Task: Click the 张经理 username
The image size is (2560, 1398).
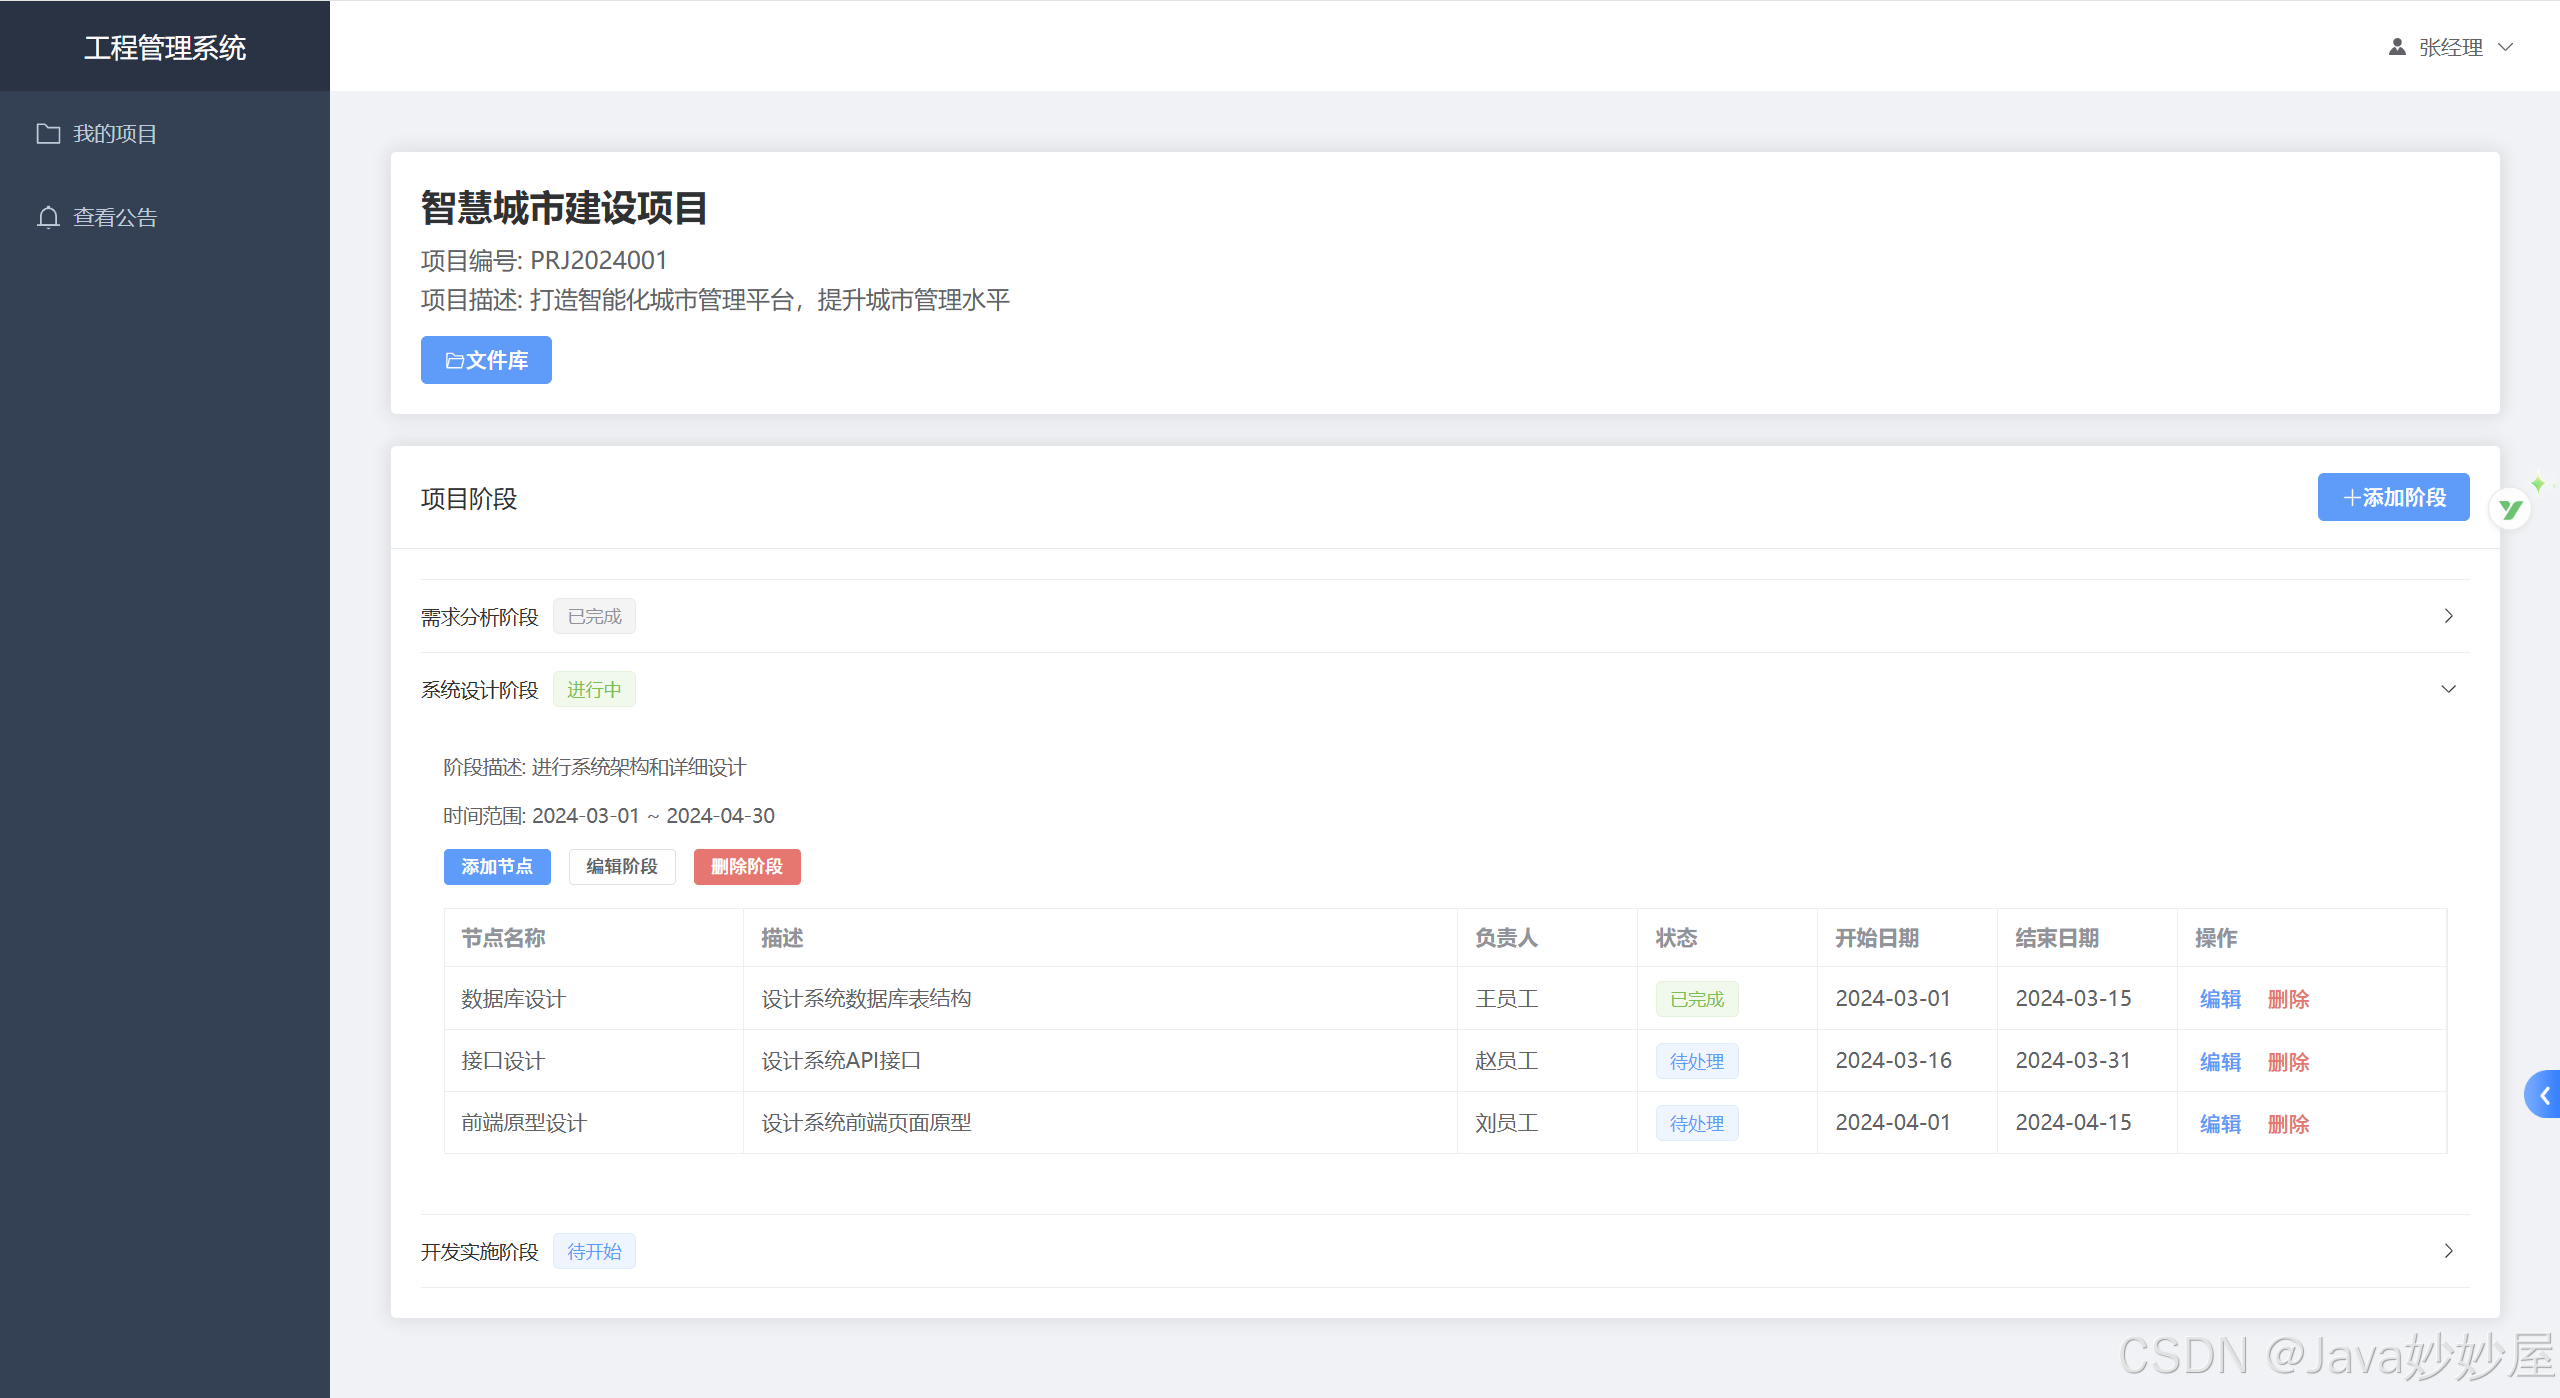Action: (x=2451, y=47)
